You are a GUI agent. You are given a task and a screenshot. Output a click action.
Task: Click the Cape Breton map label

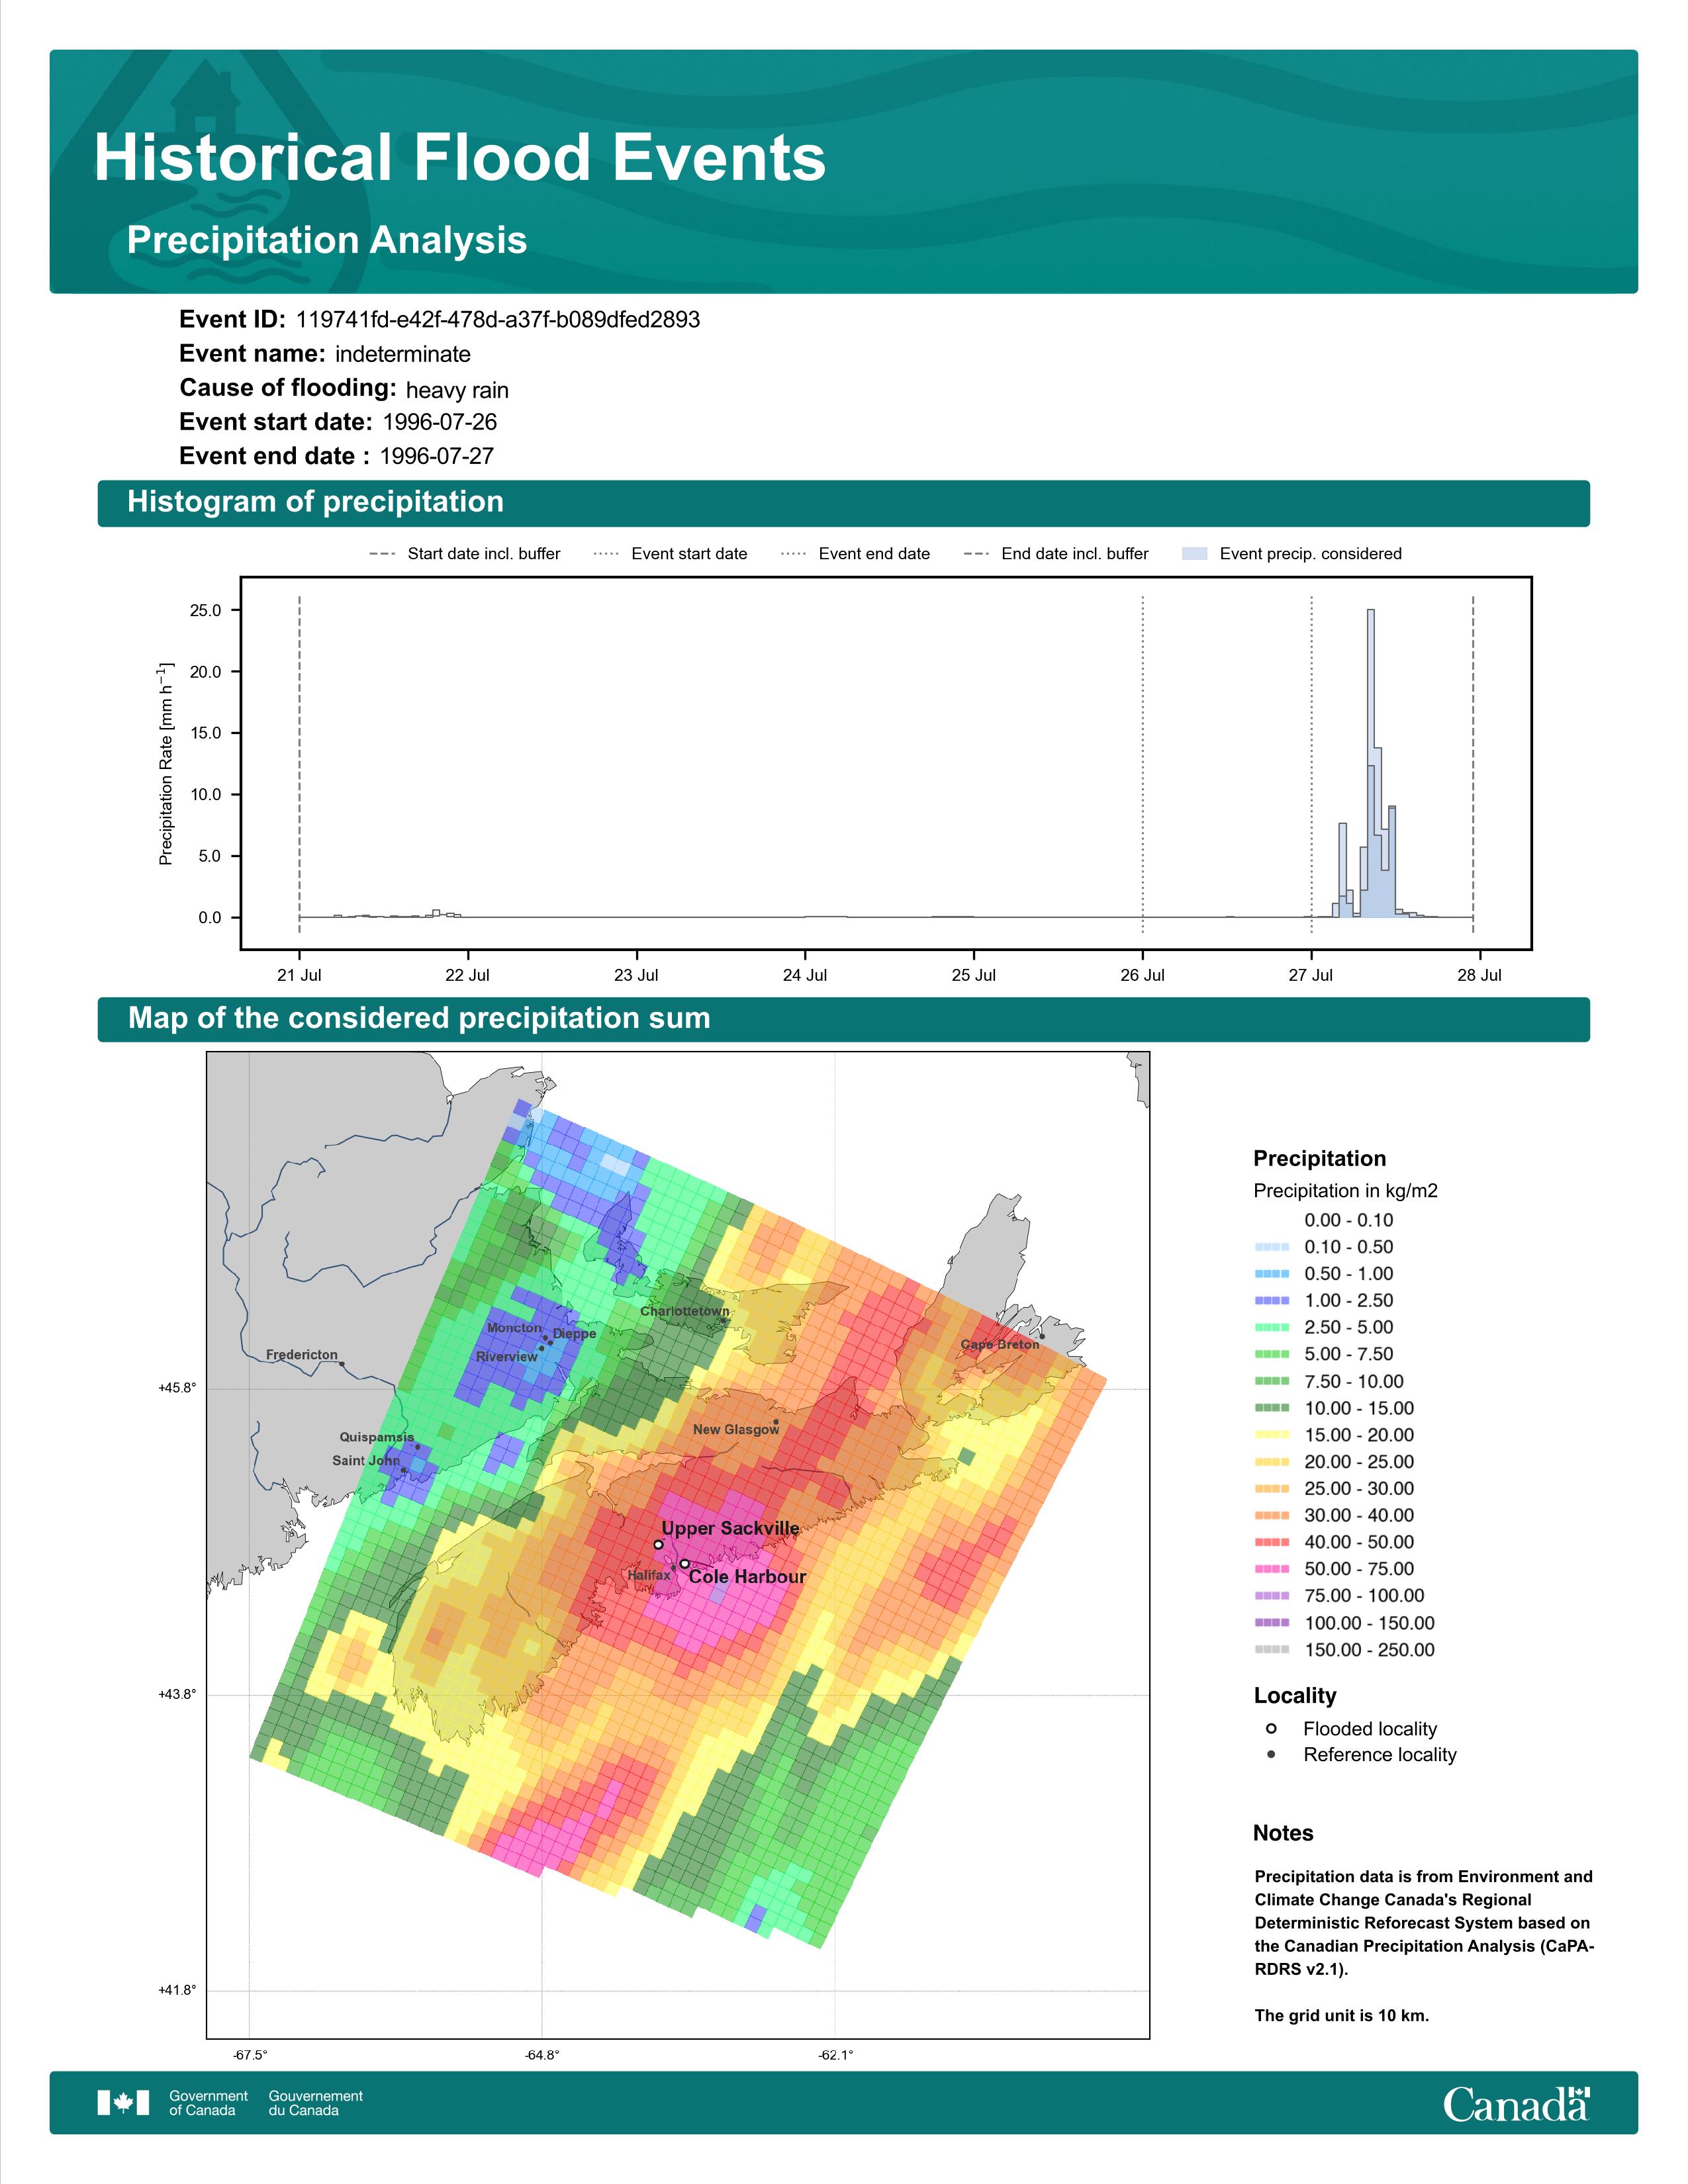point(1000,1345)
